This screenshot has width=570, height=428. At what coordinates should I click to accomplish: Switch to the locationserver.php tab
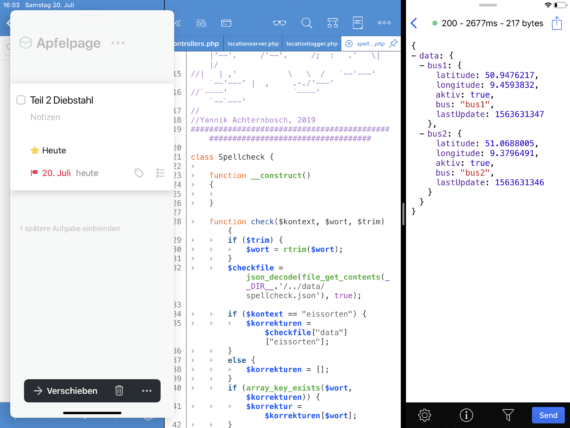(253, 44)
